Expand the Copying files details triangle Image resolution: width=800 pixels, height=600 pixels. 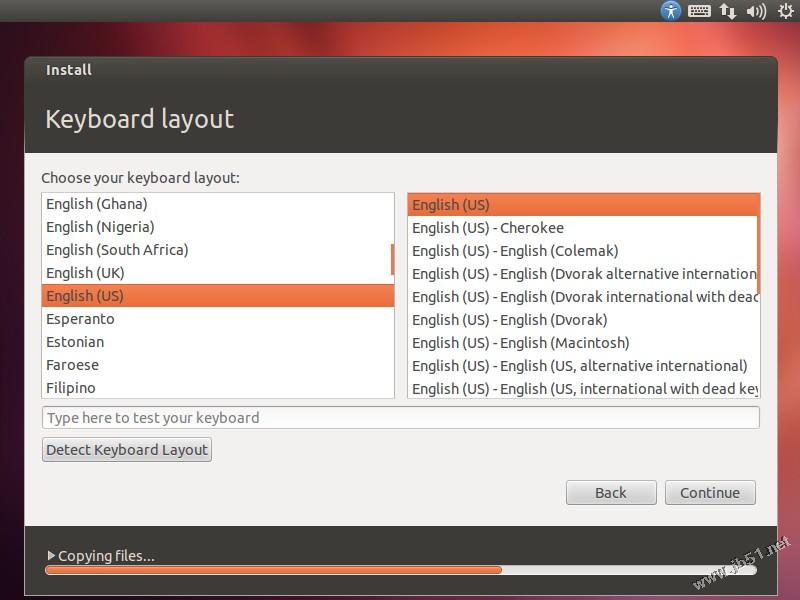click(51, 555)
